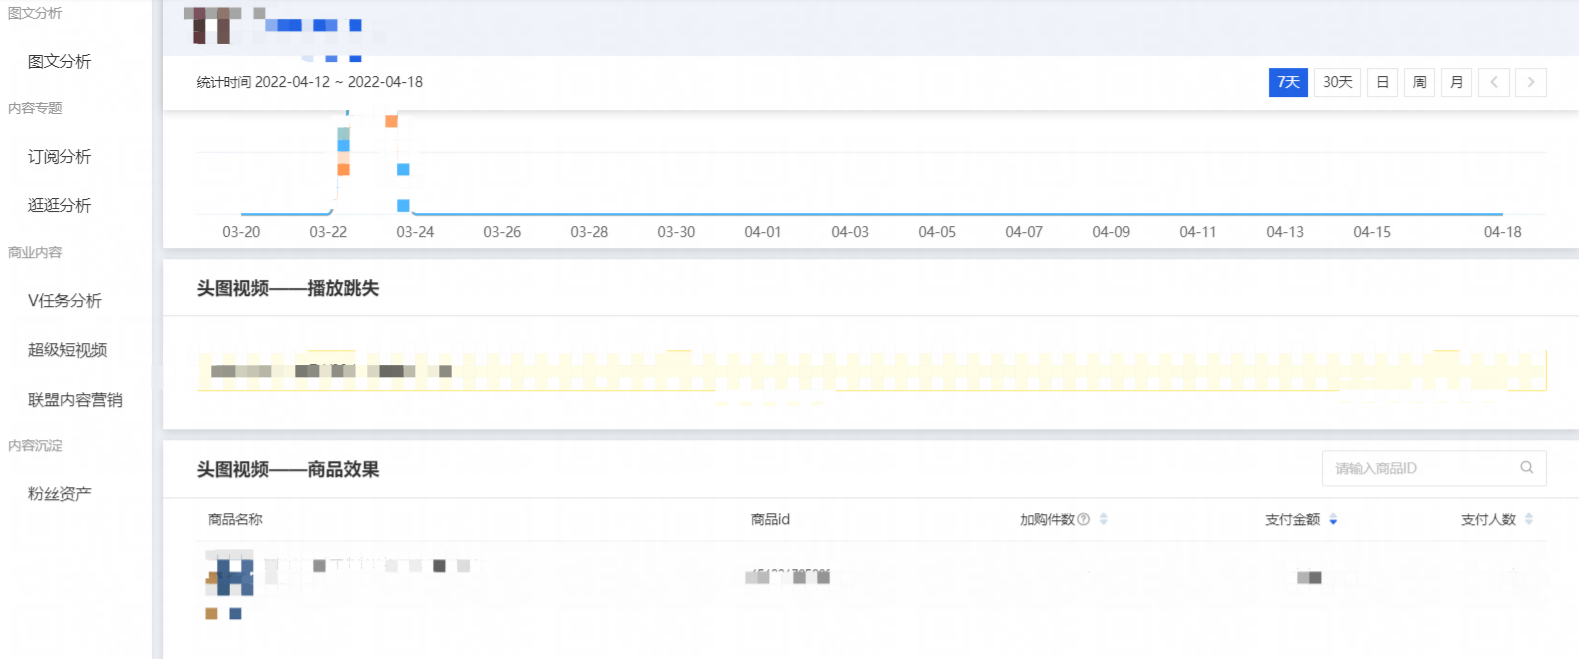Click the 统计时间 2022-04-12 ~ 2022-04-18 text
Image resolution: width=1579 pixels, height=659 pixels.
(310, 82)
